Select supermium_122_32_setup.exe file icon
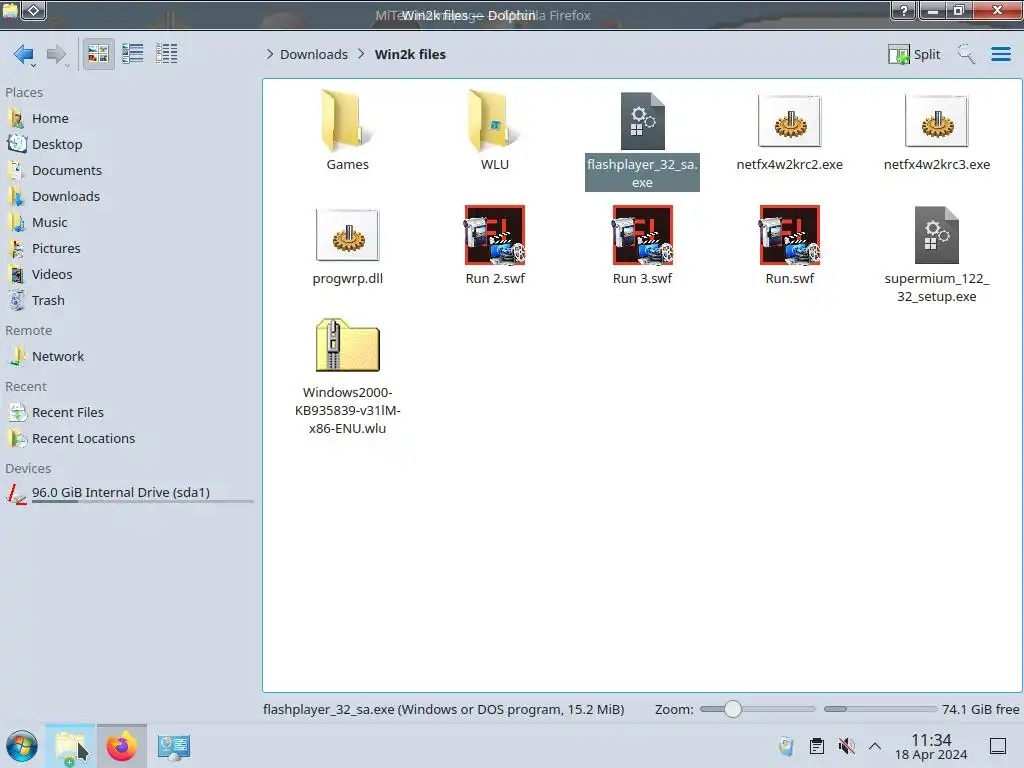The image size is (1024, 768). point(936,235)
